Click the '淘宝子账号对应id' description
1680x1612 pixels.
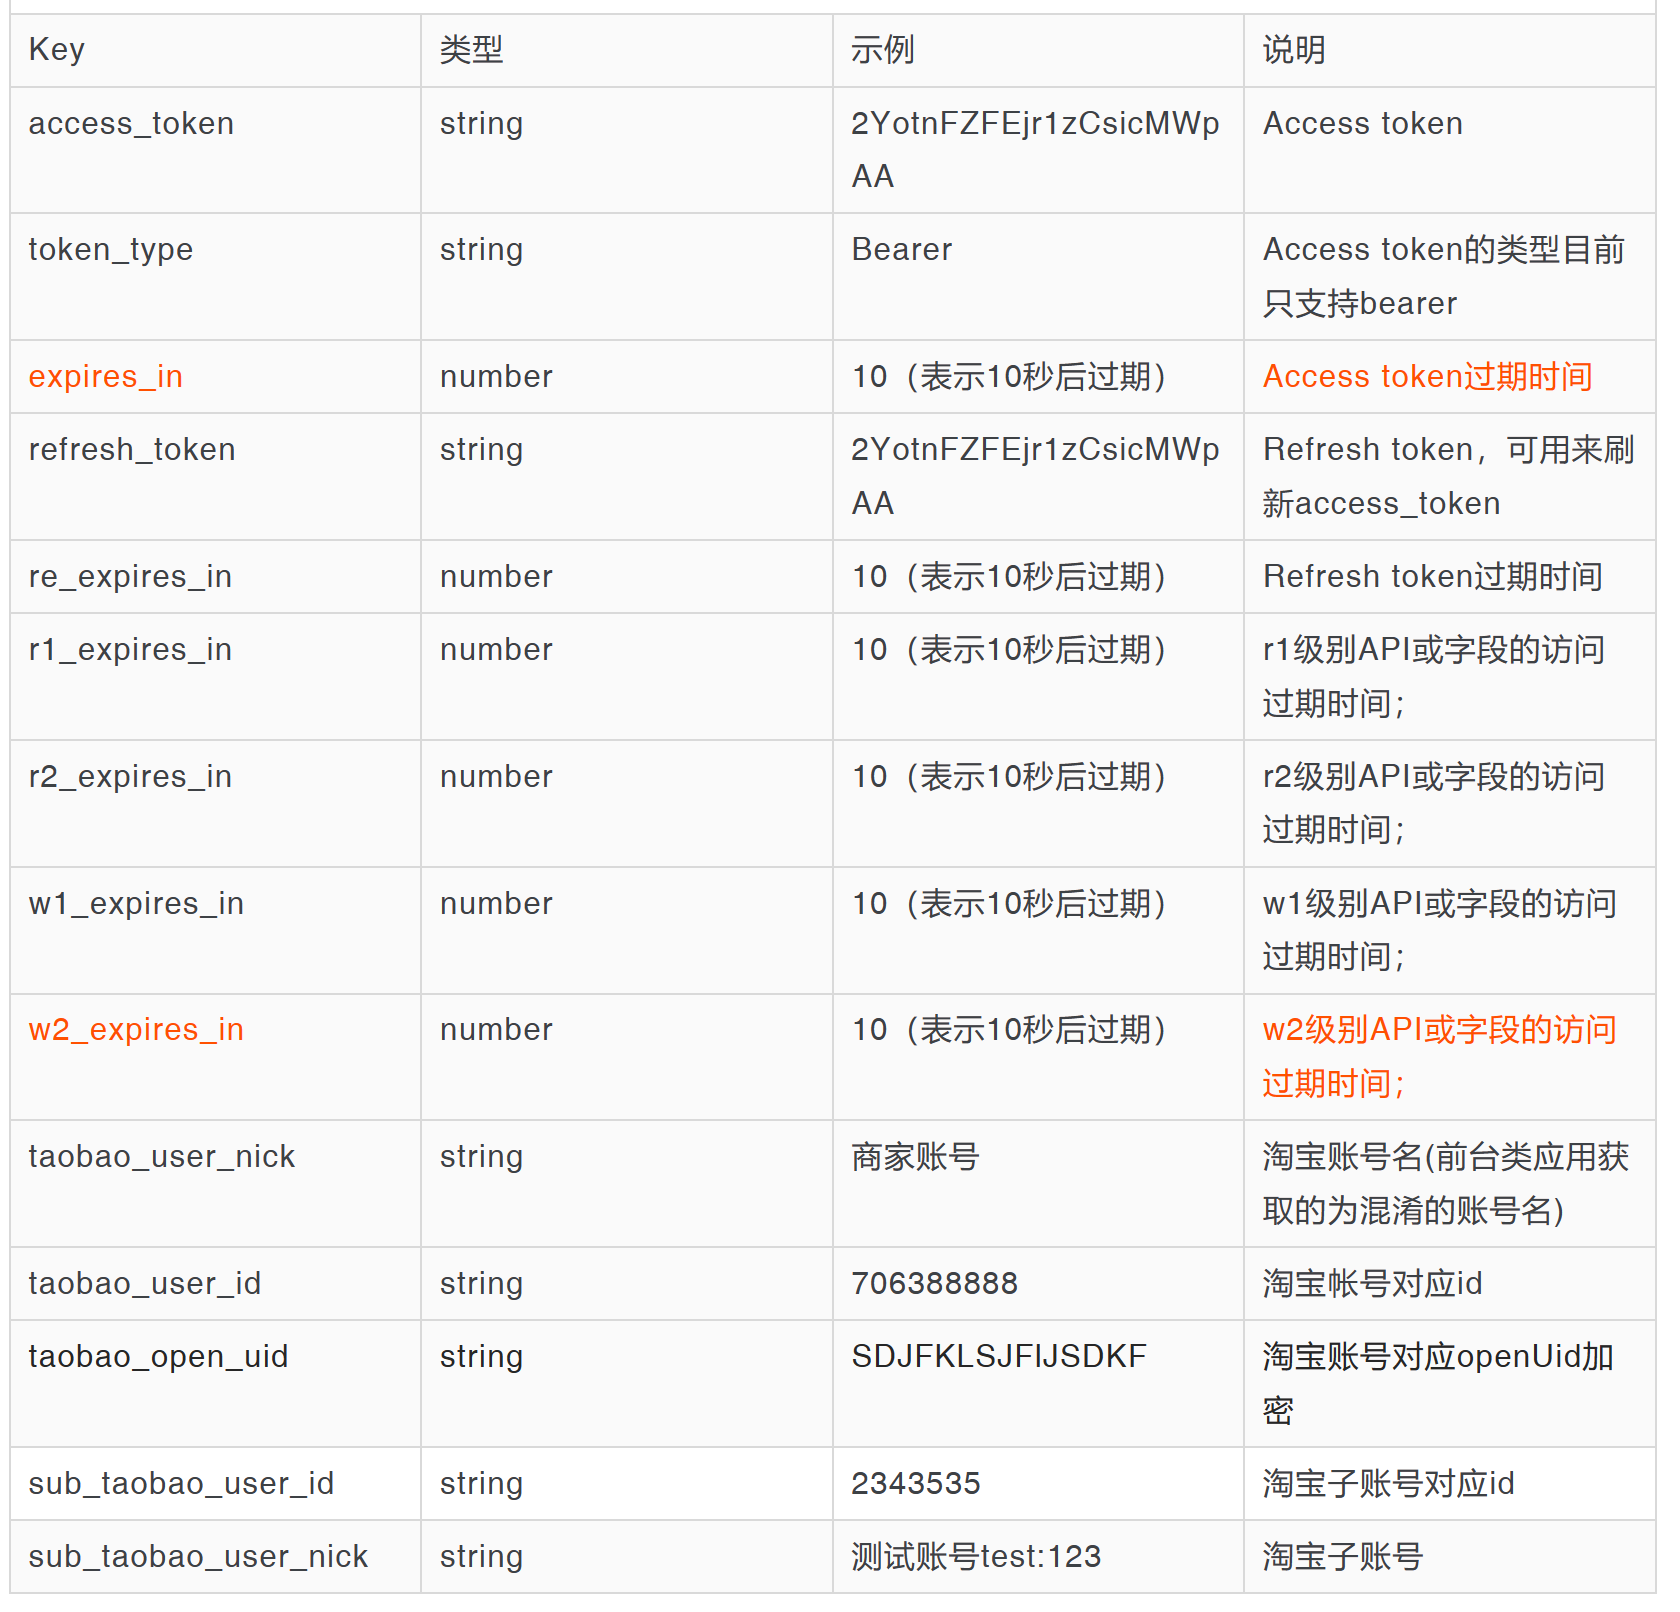[1389, 1484]
